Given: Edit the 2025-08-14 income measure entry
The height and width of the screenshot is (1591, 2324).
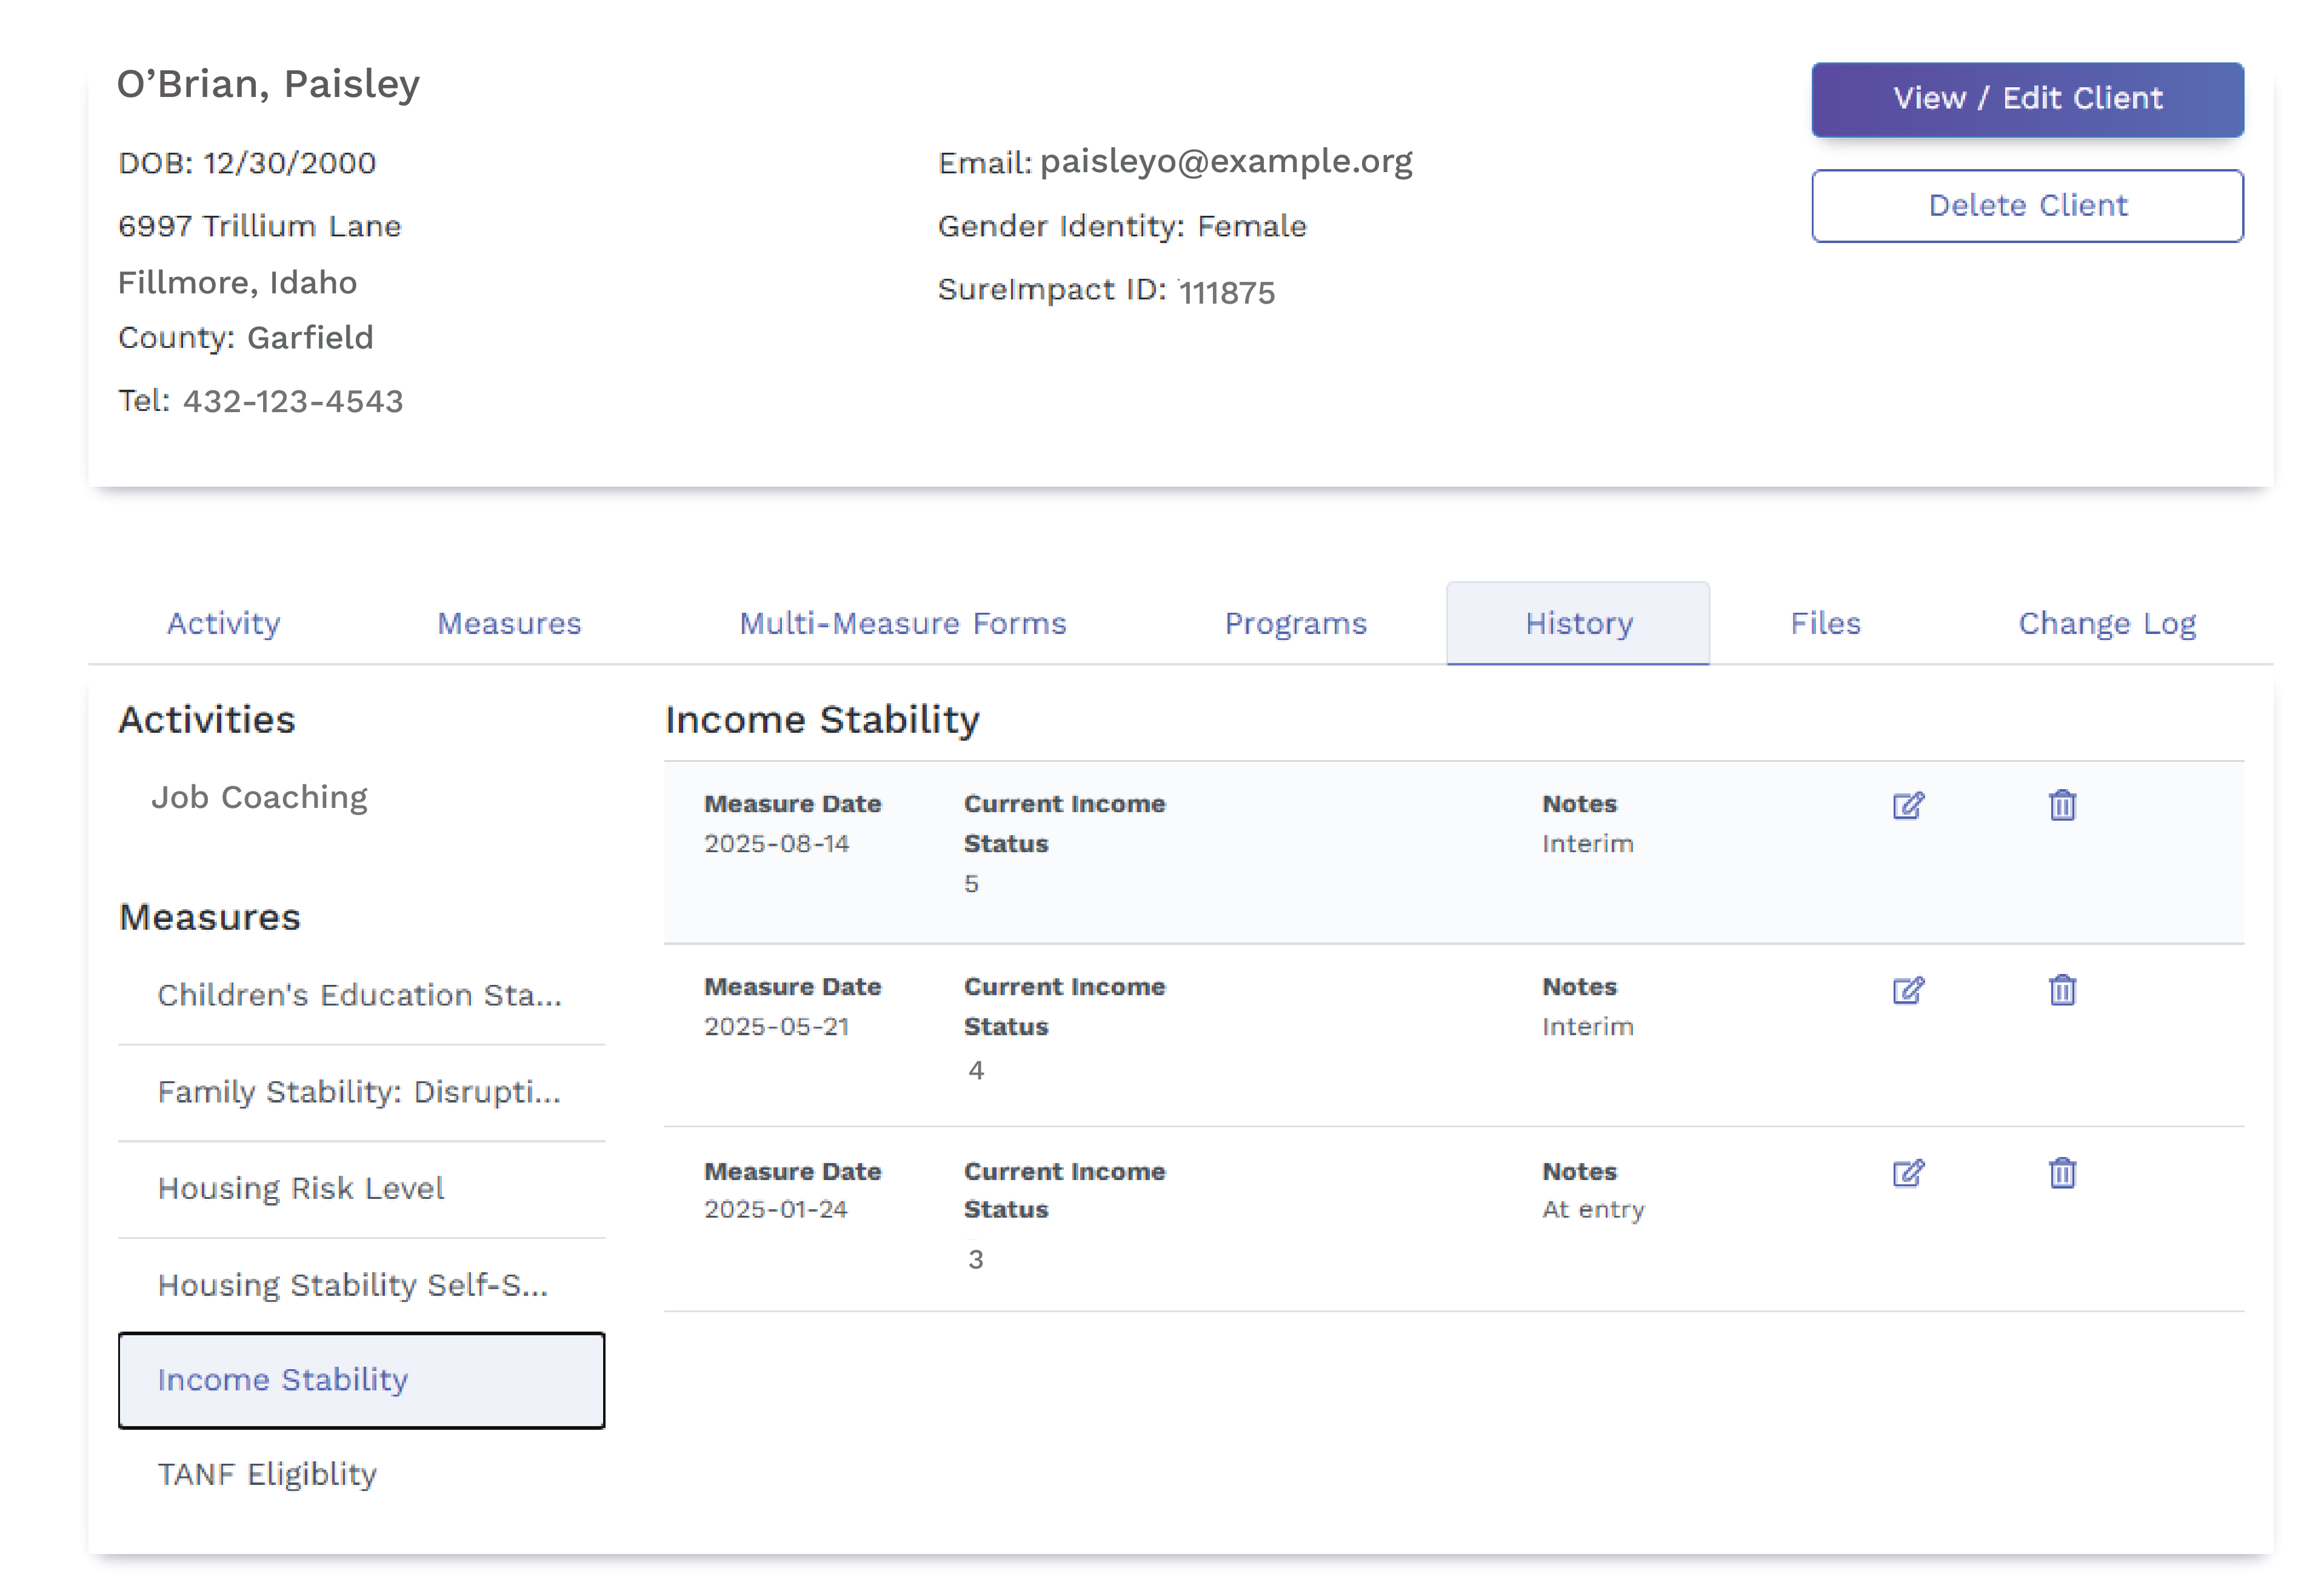Looking at the screenshot, I should point(1907,805).
